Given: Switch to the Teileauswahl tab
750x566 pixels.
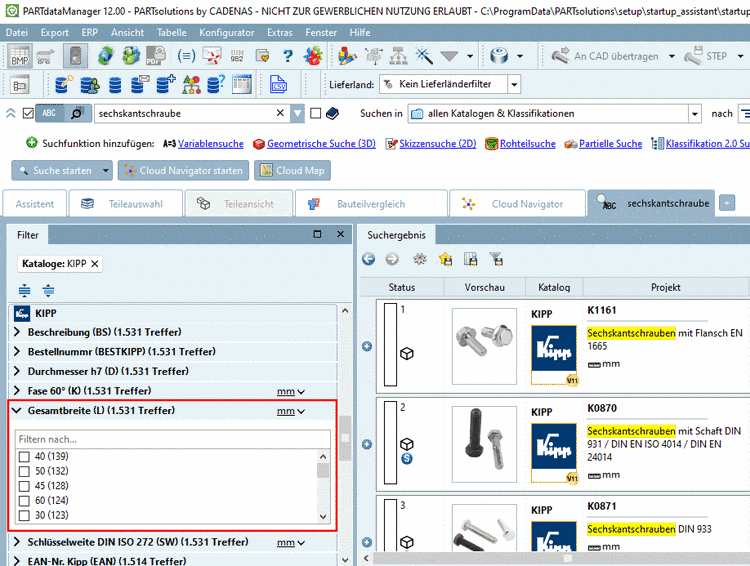Looking at the screenshot, I should [126, 204].
